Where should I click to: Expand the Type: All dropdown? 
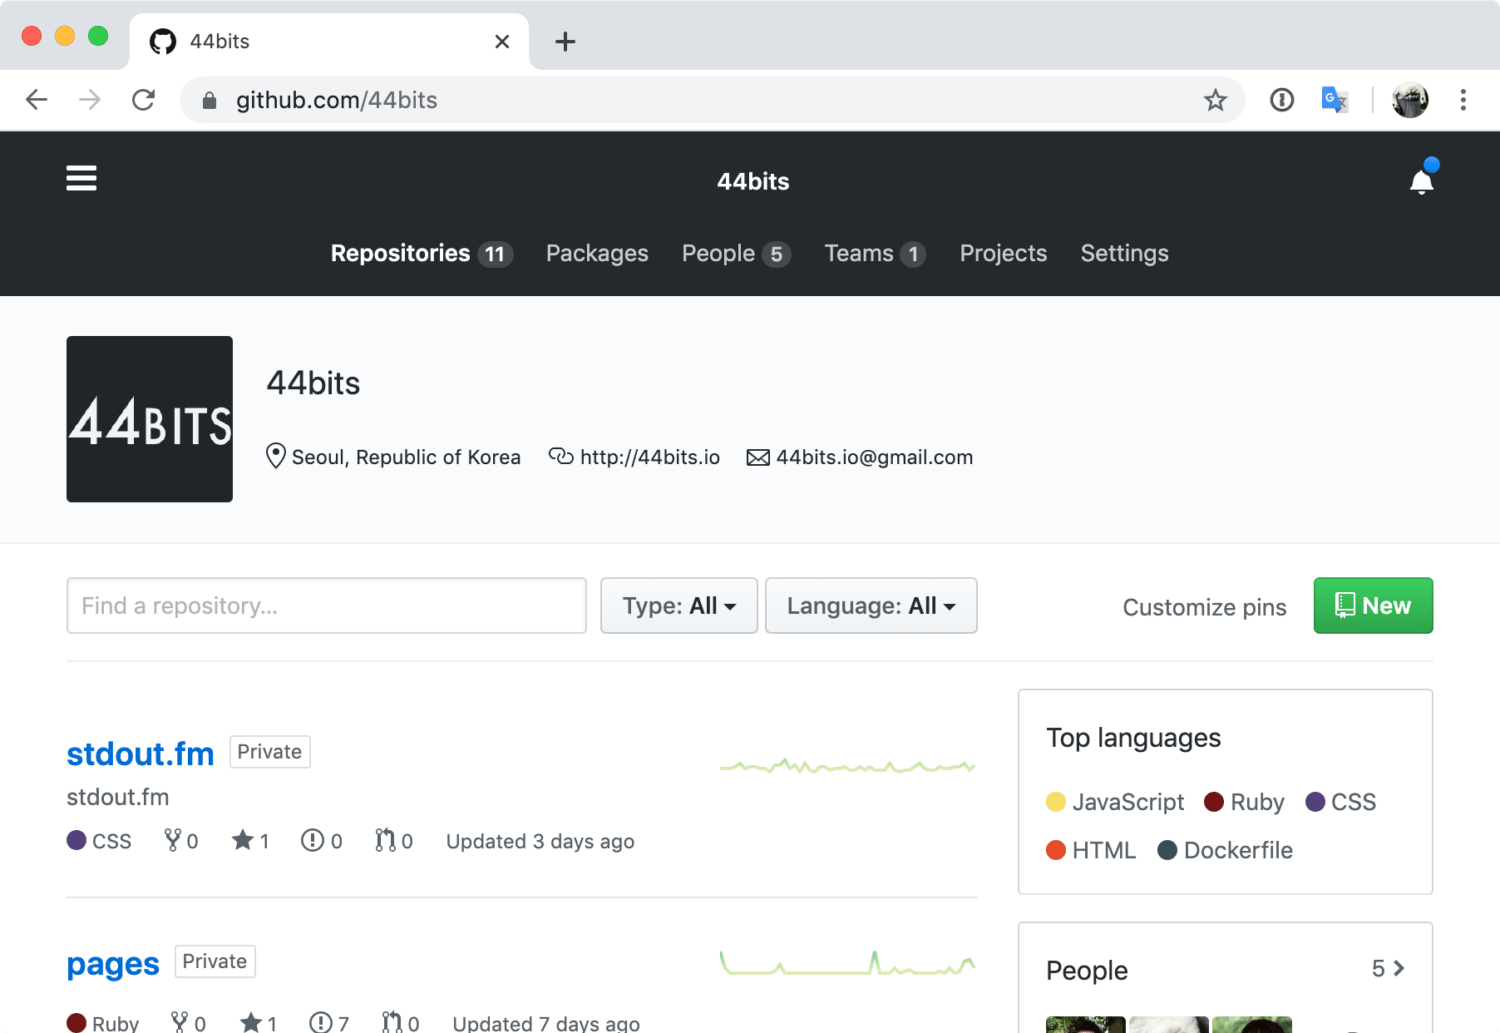pyautogui.click(x=678, y=606)
